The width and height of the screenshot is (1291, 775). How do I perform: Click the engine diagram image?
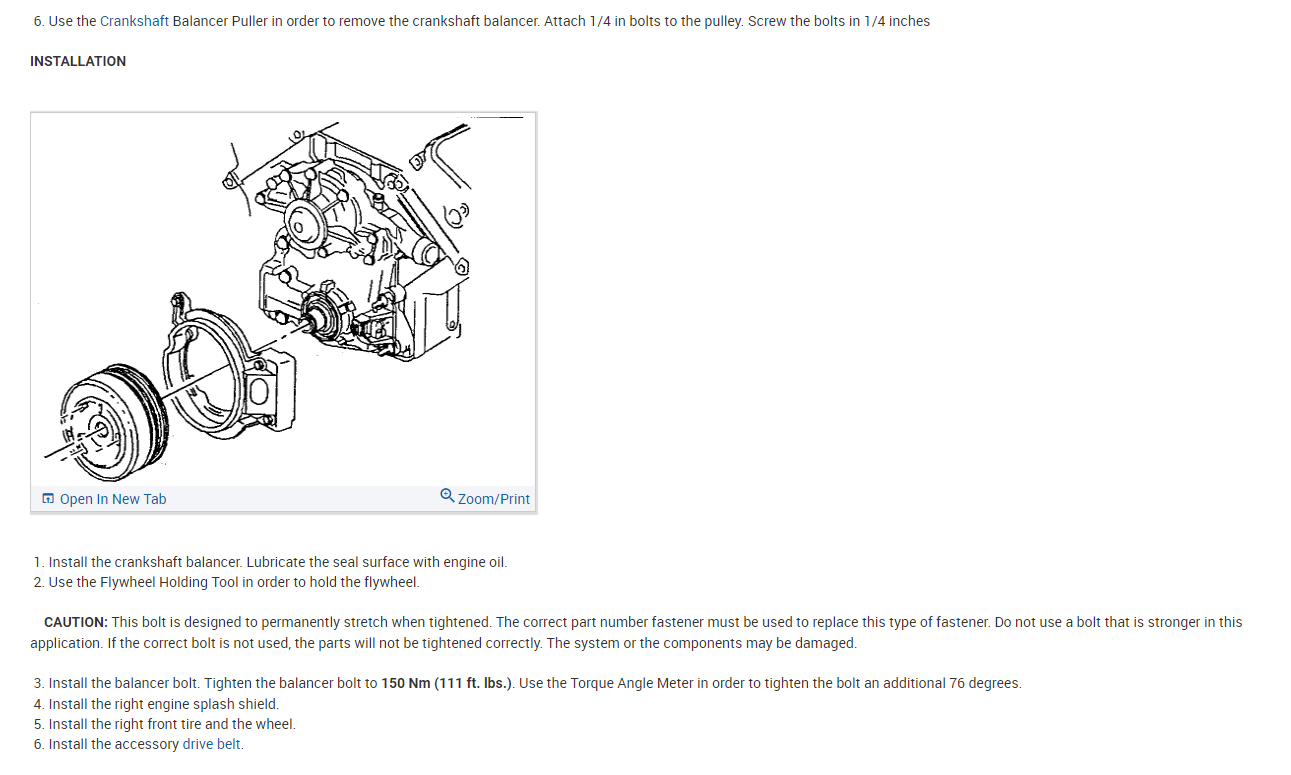[284, 300]
